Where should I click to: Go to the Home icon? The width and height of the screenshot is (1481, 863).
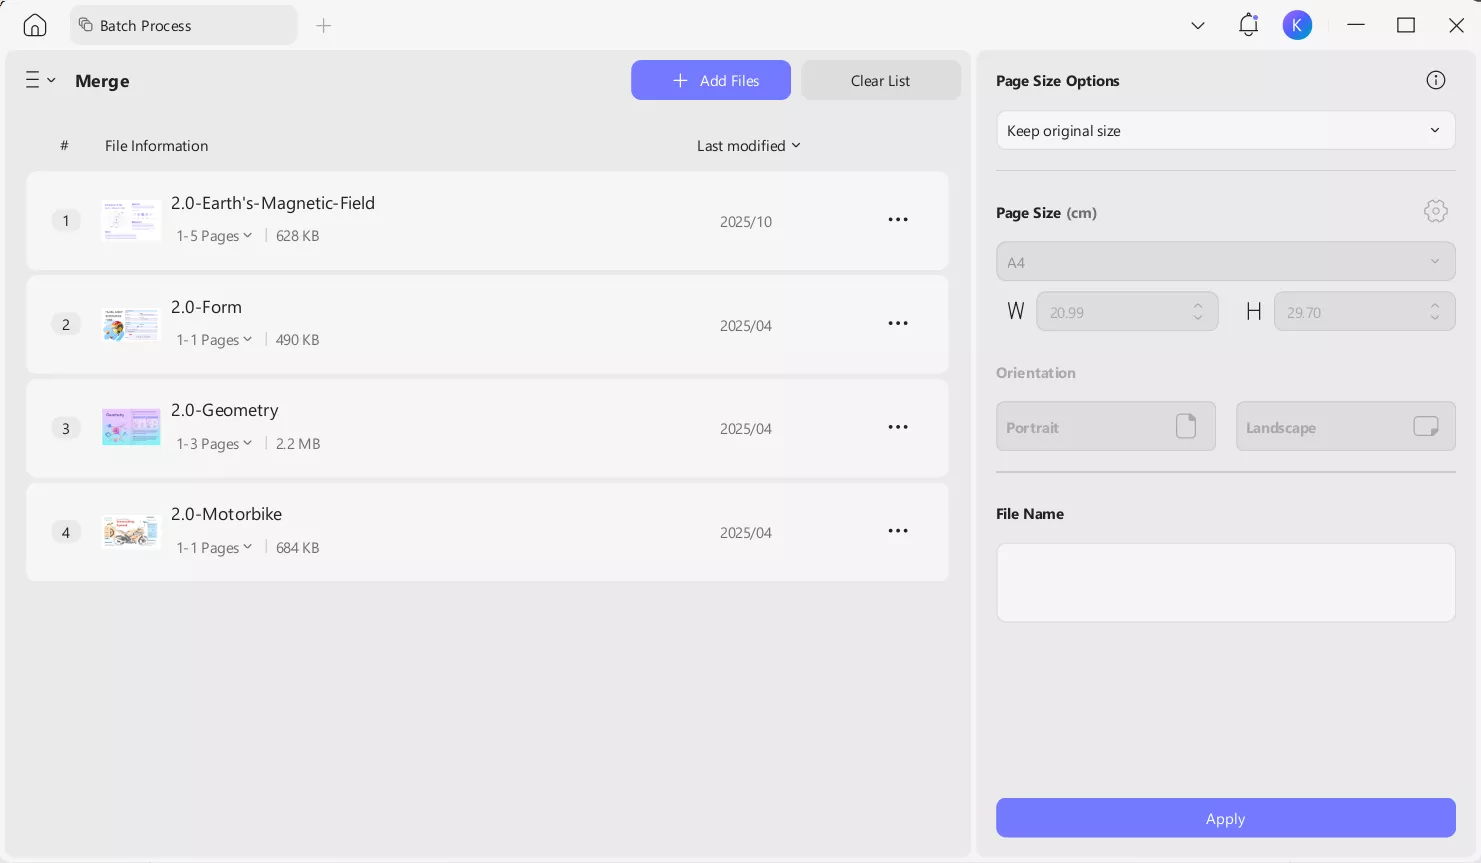[x=35, y=25]
